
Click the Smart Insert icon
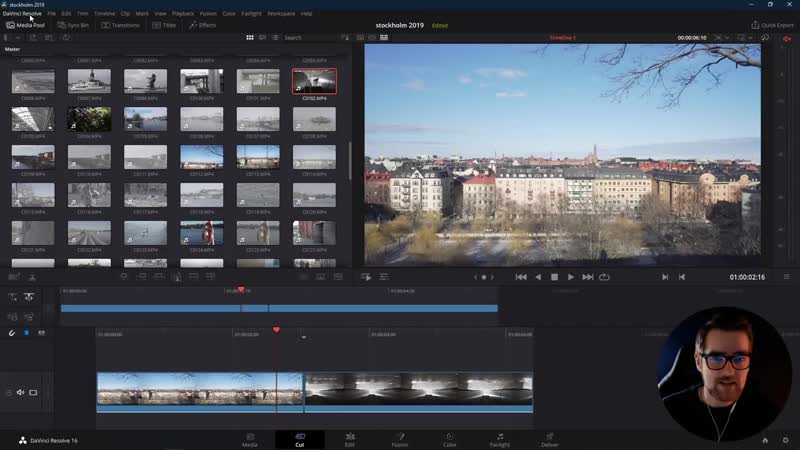[123, 277]
